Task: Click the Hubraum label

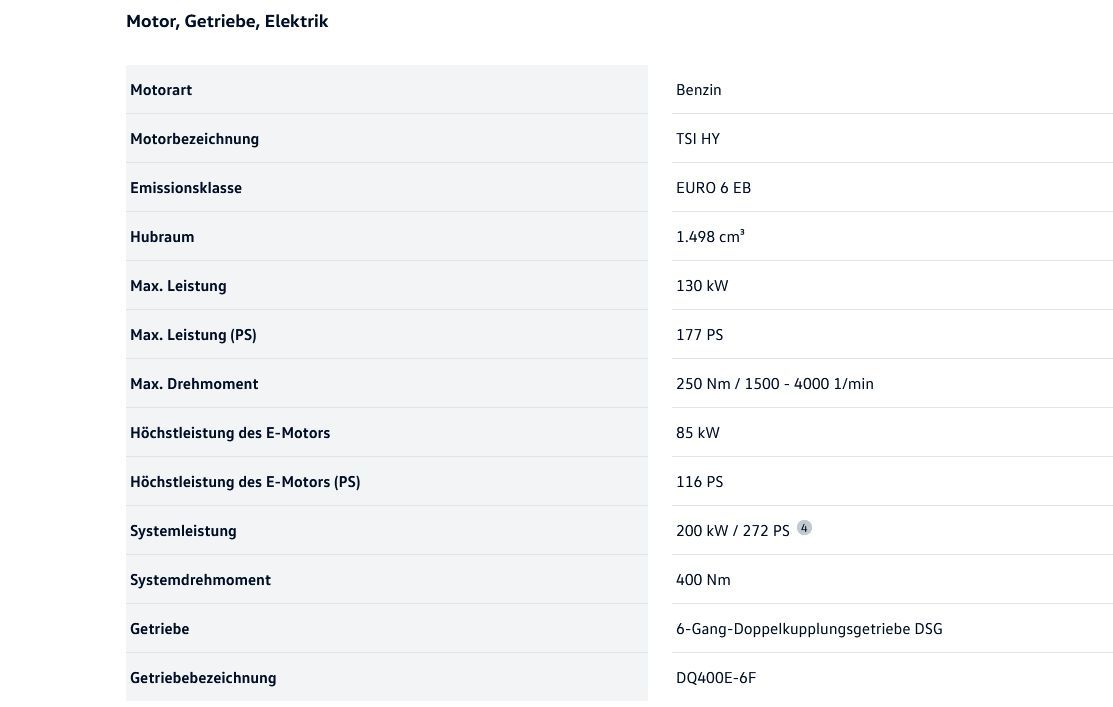Action: (x=162, y=237)
